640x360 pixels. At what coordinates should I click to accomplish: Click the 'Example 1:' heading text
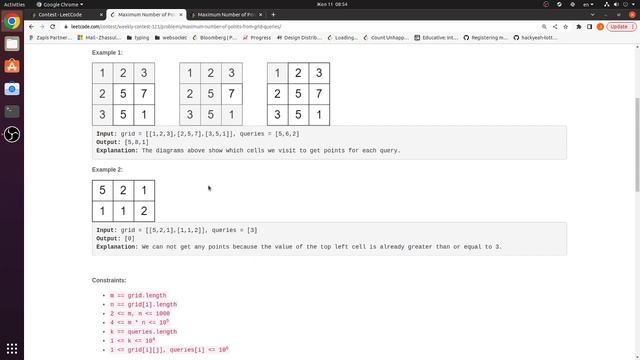[107, 53]
